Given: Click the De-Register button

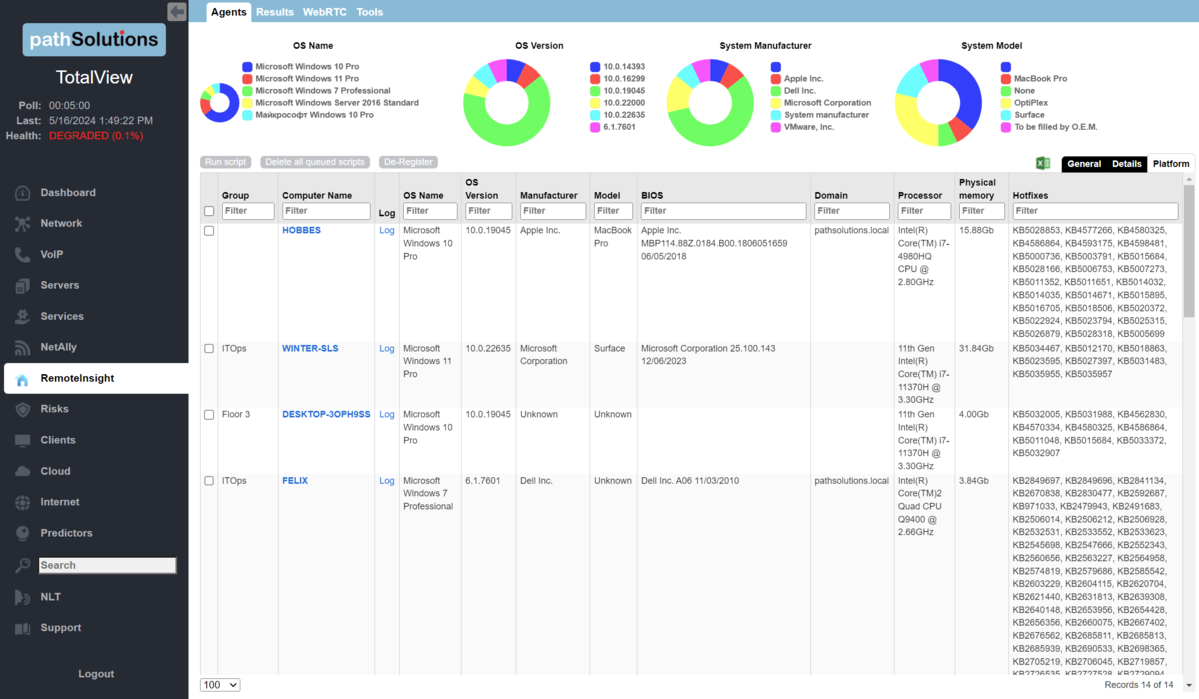Looking at the screenshot, I should click(x=408, y=162).
